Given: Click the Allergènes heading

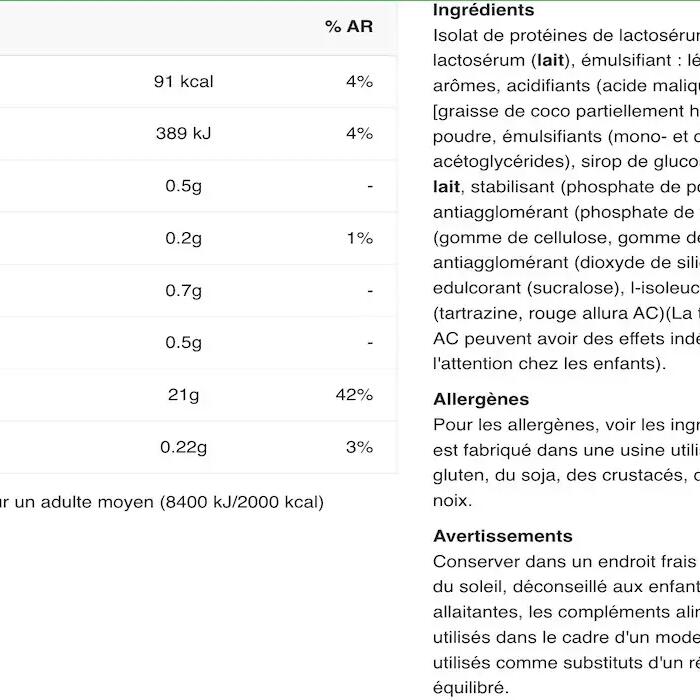Looking at the screenshot, I should tap(481, 399).
